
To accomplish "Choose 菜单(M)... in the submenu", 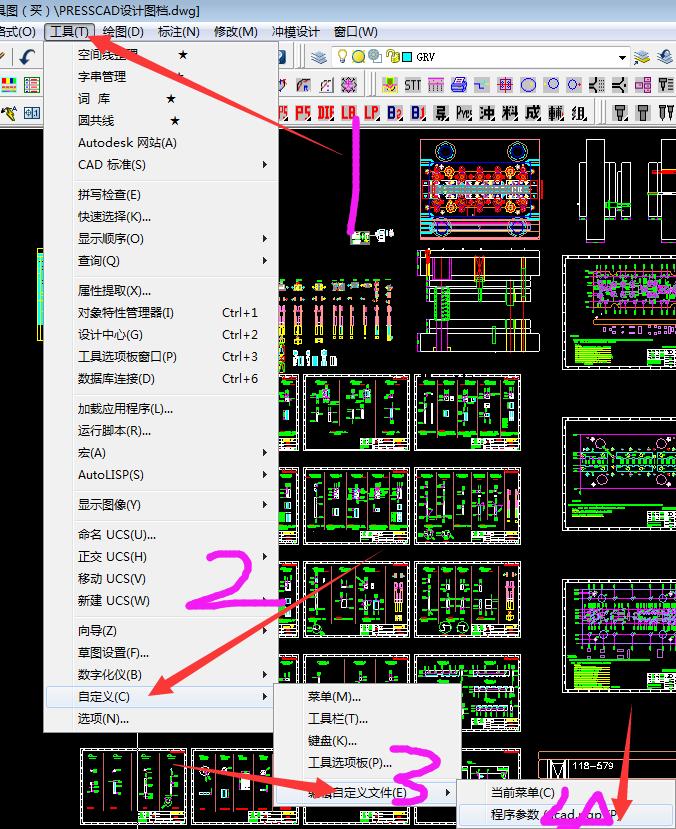I will 367,697.
